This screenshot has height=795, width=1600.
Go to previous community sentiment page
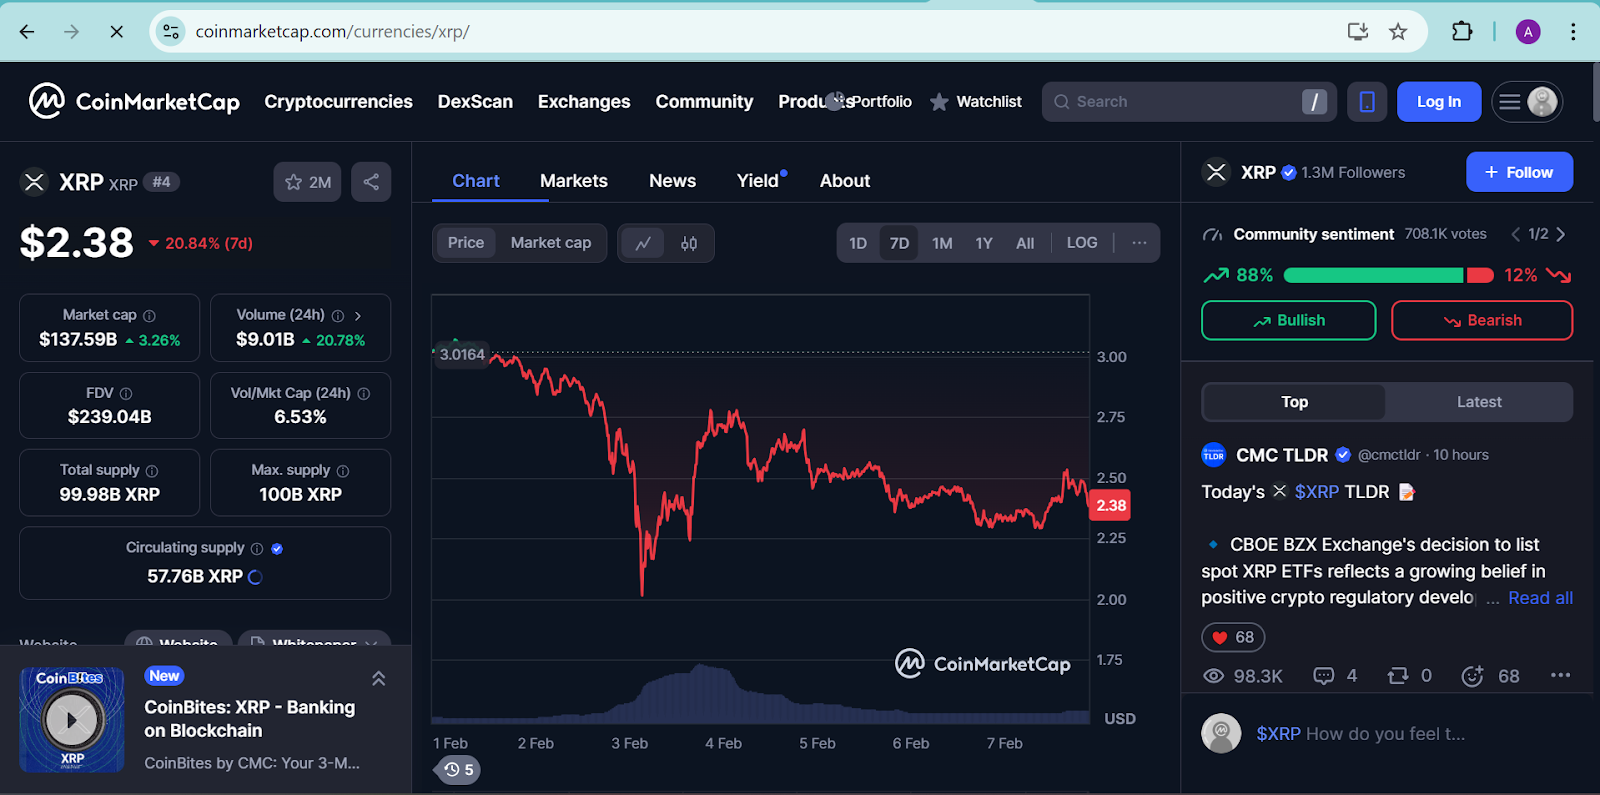tap(1515, 234)
